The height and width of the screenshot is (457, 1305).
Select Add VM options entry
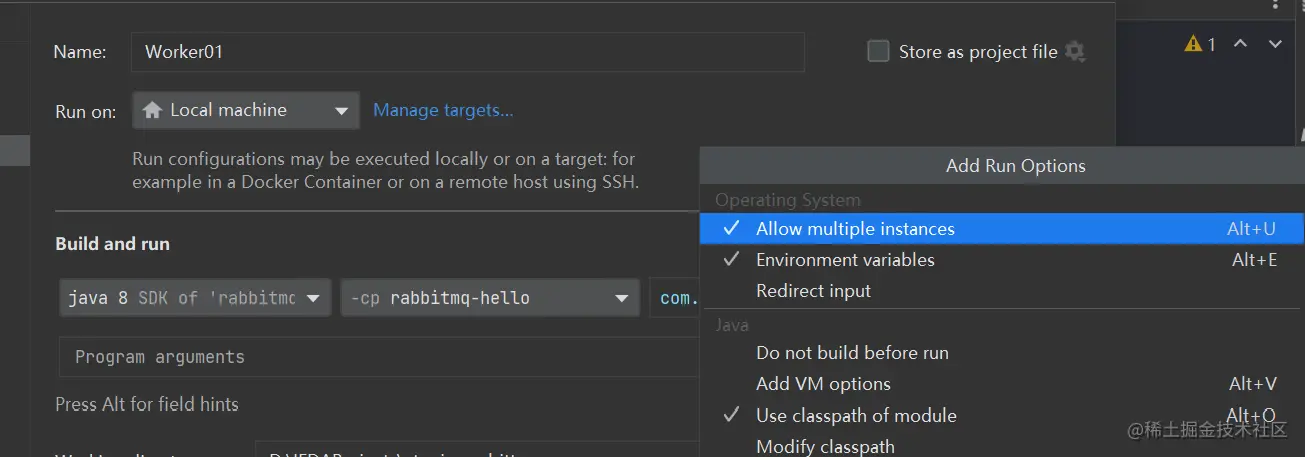[1002, 384]
